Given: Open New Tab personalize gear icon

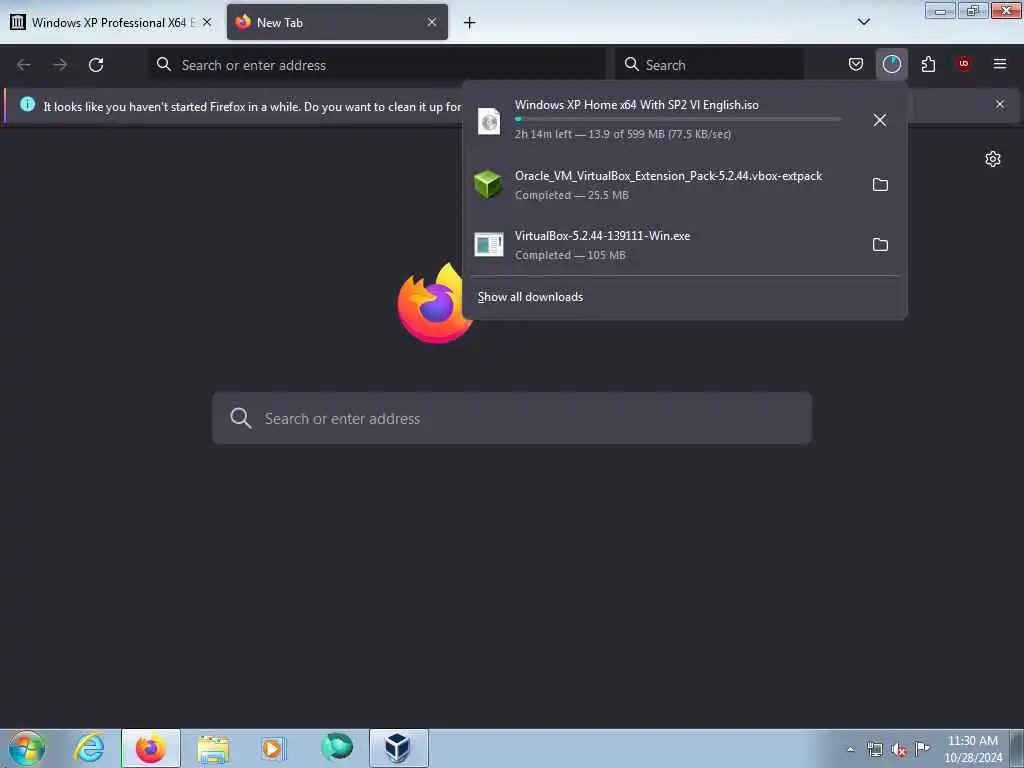Looking at the screenshot, I should pos(993,159).
